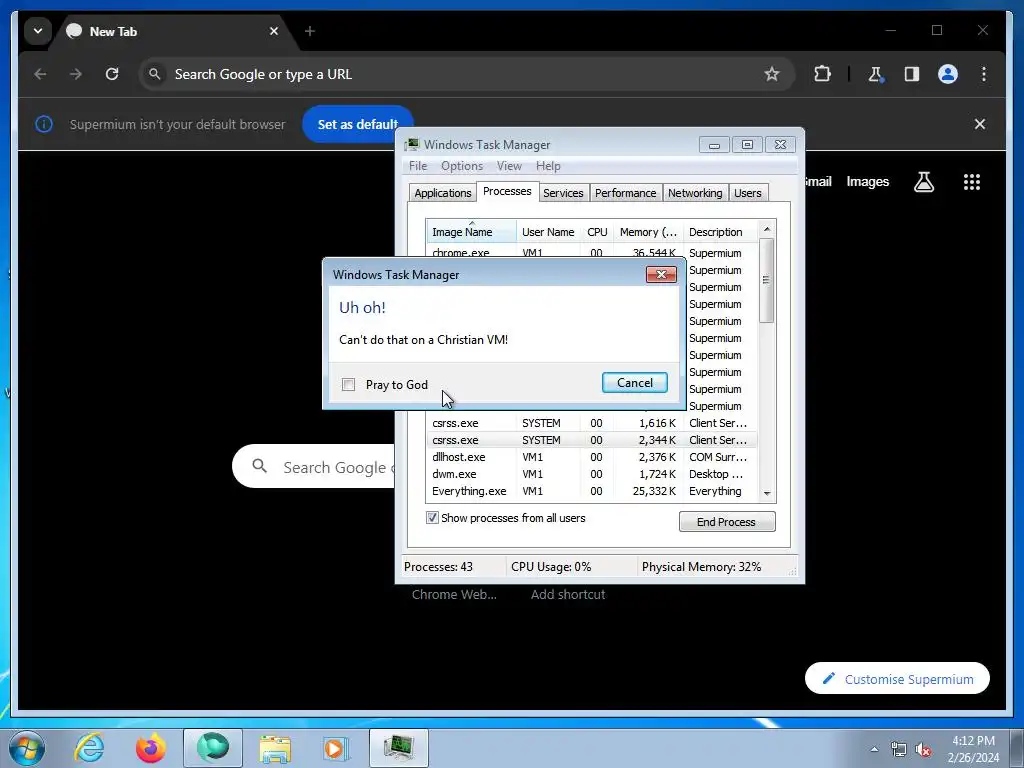1024x768 pixels.
Task: Open the tab search dropdown
Action: pyautogui.click(x=38, y=31)
